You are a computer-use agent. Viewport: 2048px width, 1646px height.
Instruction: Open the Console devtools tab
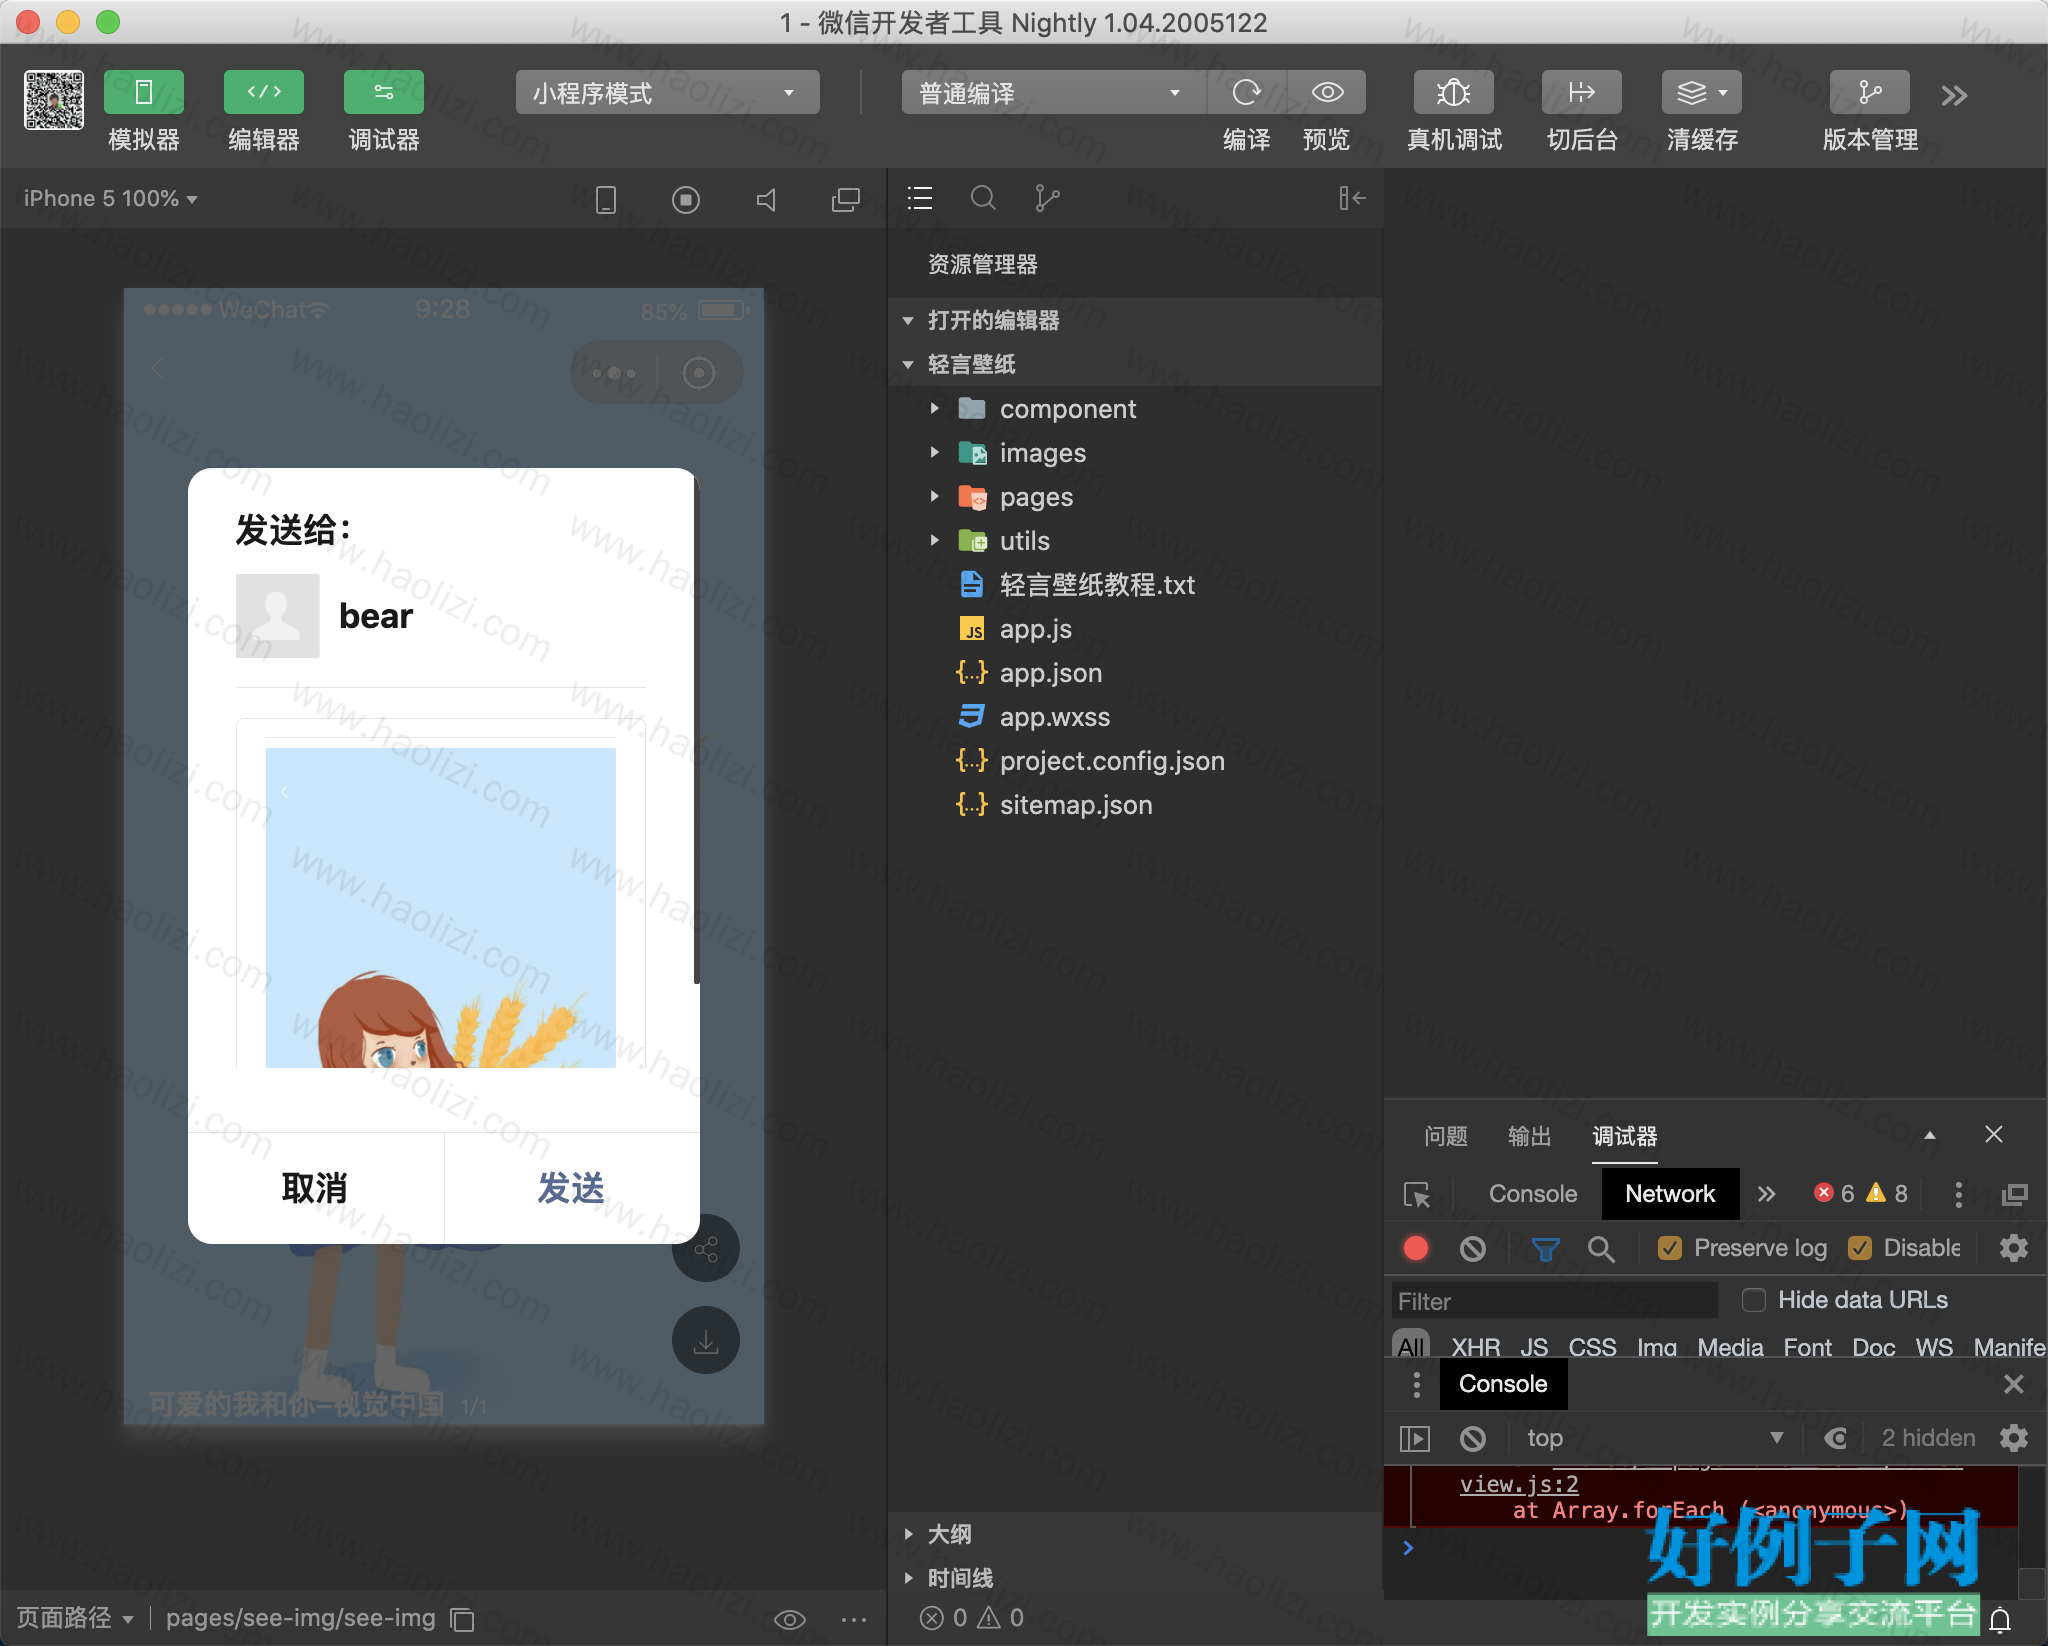click(x=1533, y=1194)
